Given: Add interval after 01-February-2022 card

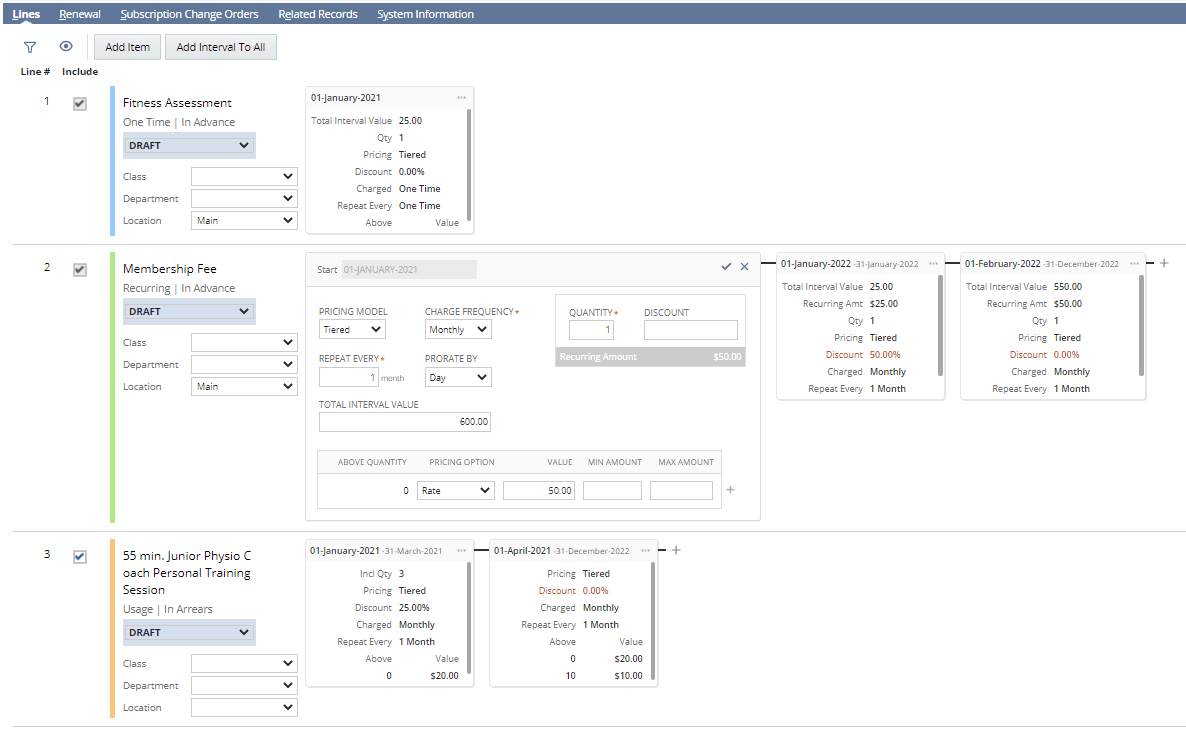Looking at the screenshot, I should [x=1164, y=263].
